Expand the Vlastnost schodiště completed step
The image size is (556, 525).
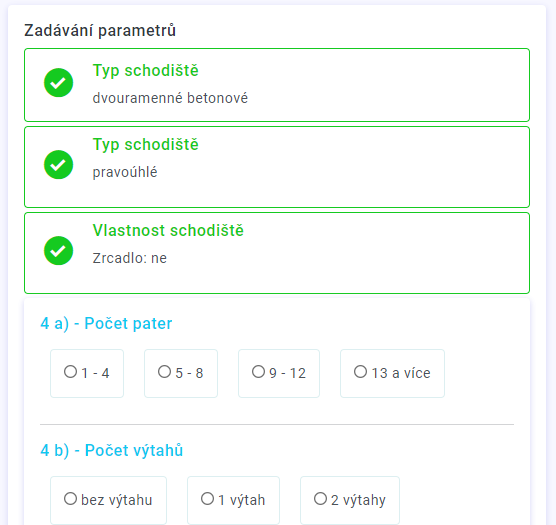coord(277,253)
